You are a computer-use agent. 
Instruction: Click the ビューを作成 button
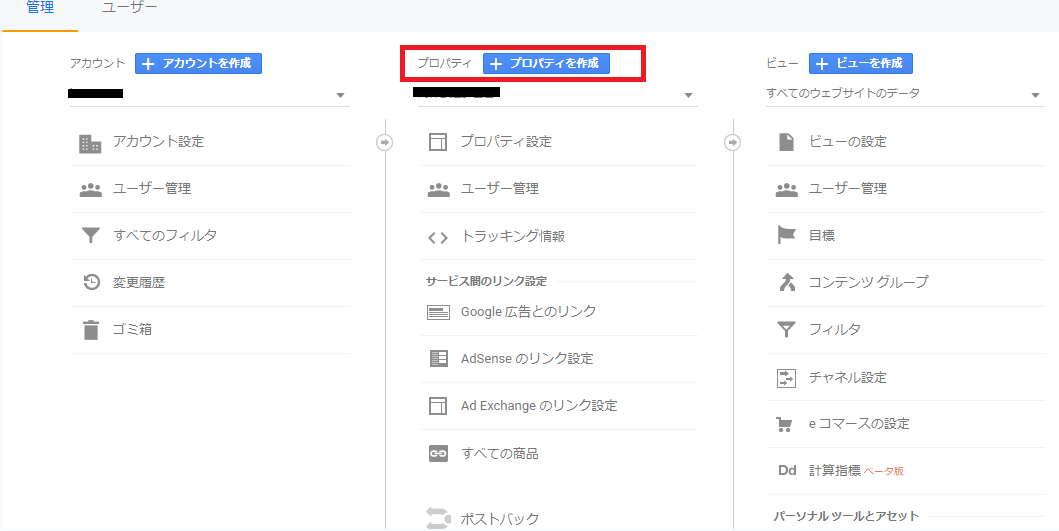pos(860,63)
